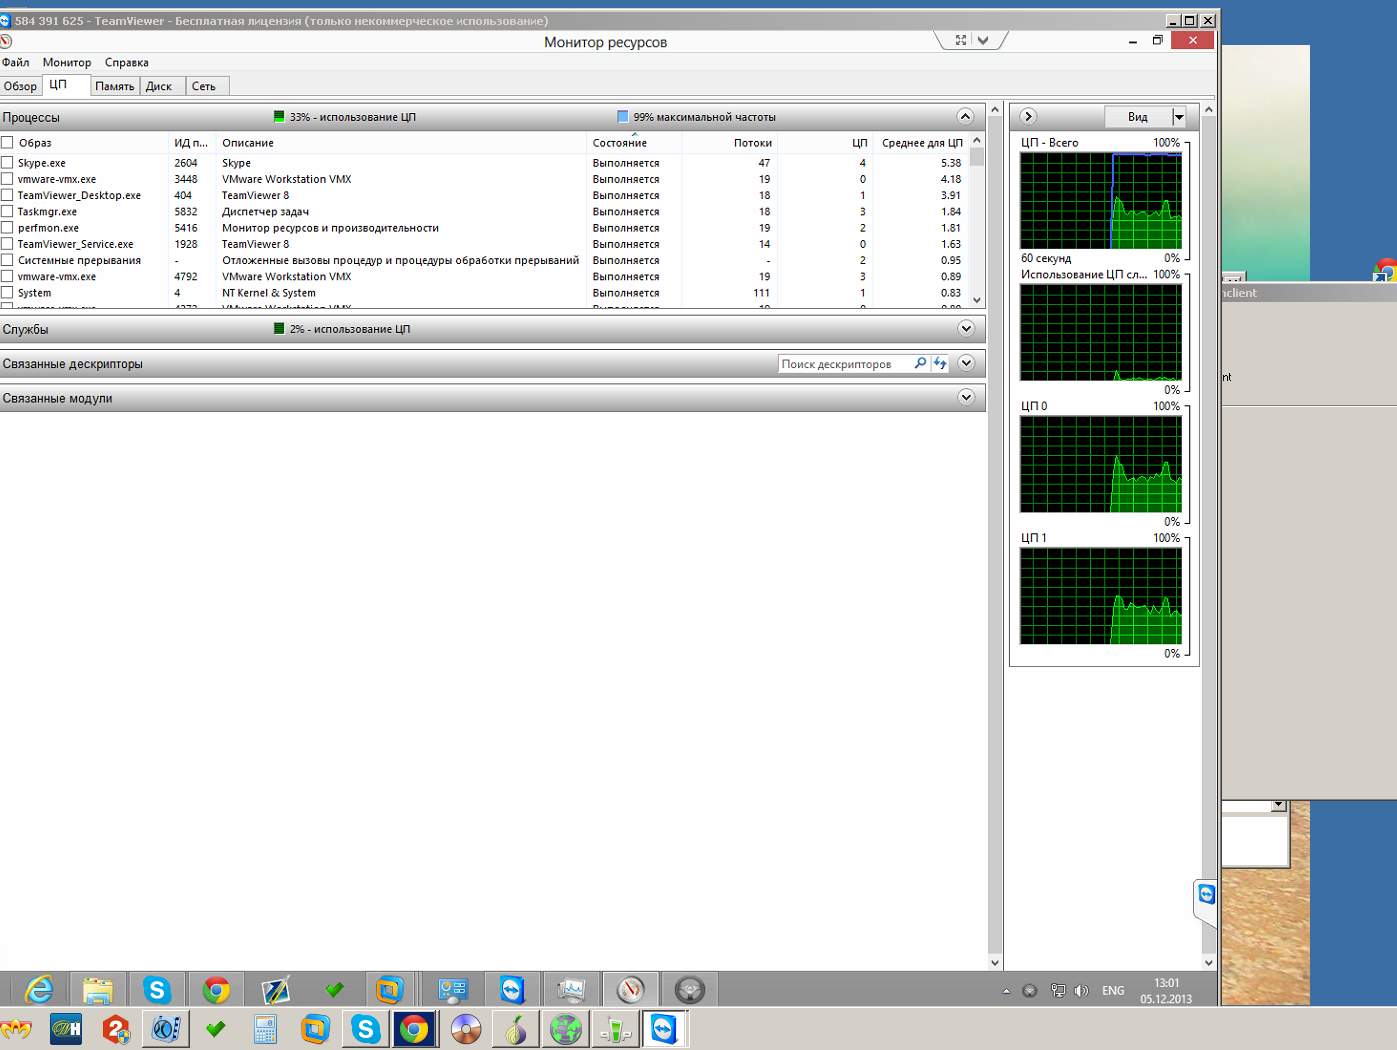Click the descriptor search magnifier icon

click(x=920, y=363)
